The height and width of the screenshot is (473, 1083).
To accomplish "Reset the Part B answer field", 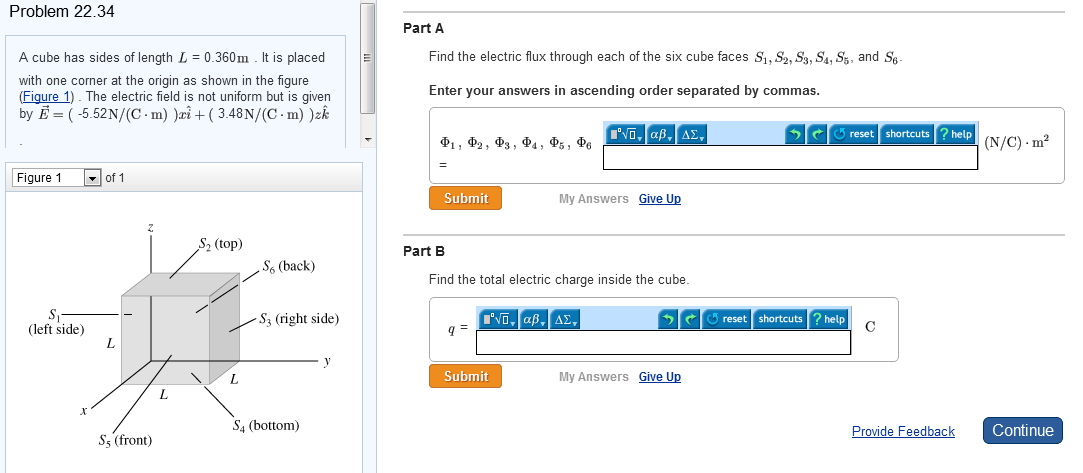I will pyautogui.click(x=727, y=319).
